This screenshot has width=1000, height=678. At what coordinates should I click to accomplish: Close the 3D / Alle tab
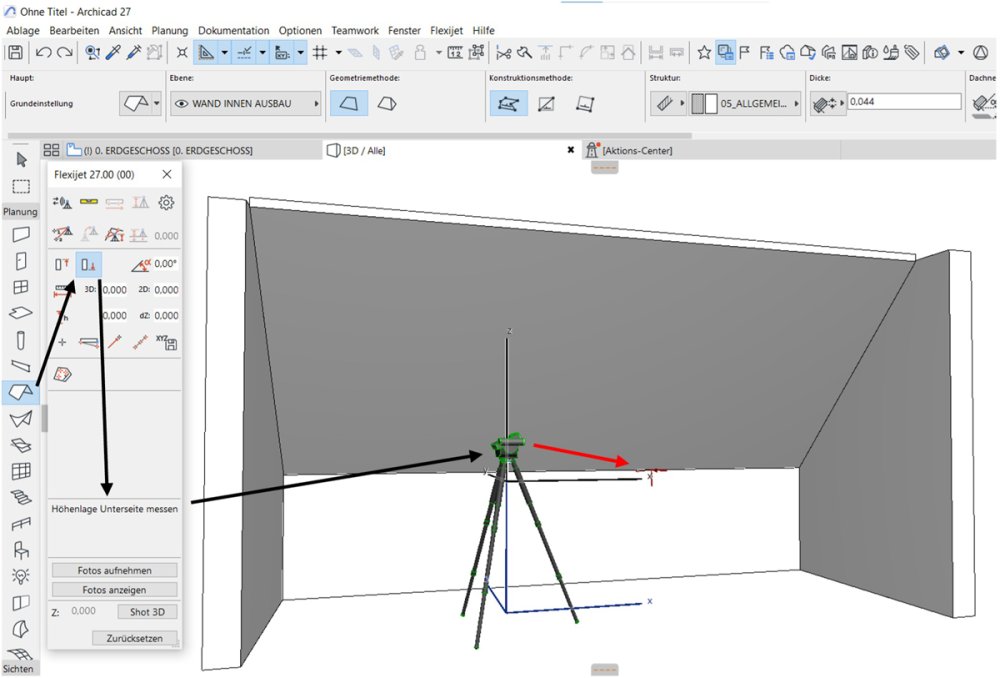571,150
